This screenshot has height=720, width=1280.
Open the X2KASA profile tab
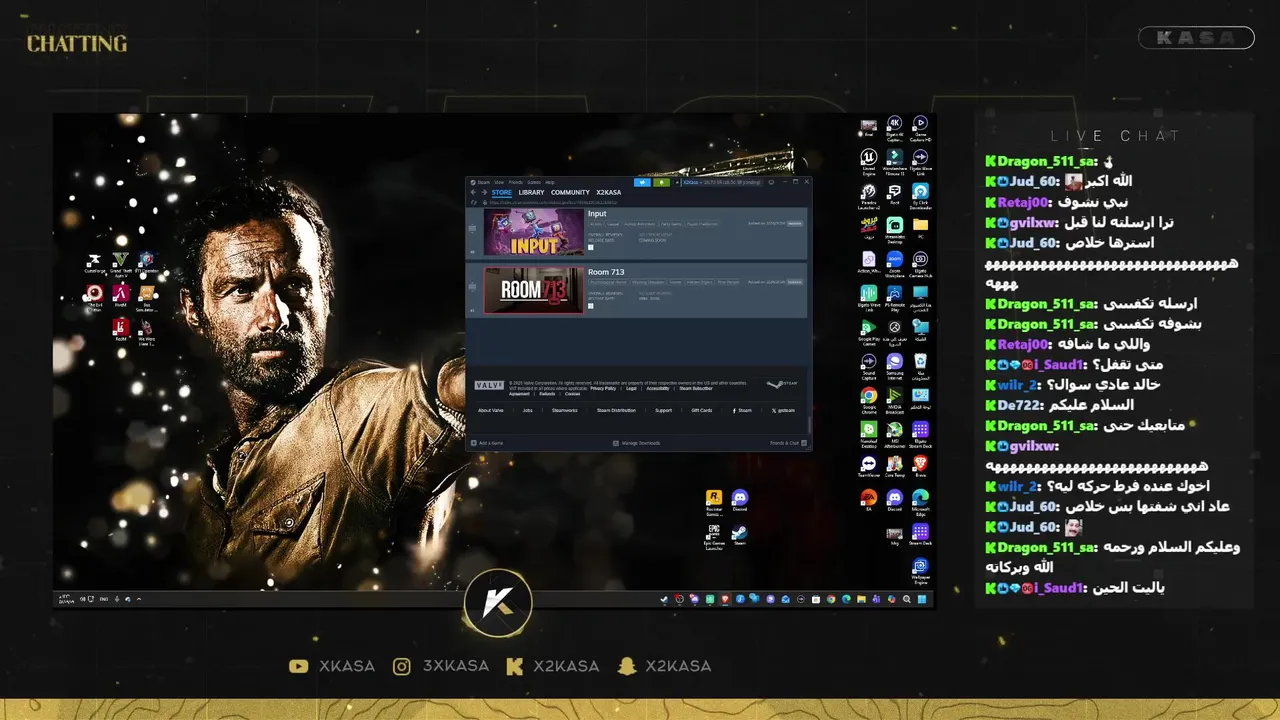(x=609, y=192)
